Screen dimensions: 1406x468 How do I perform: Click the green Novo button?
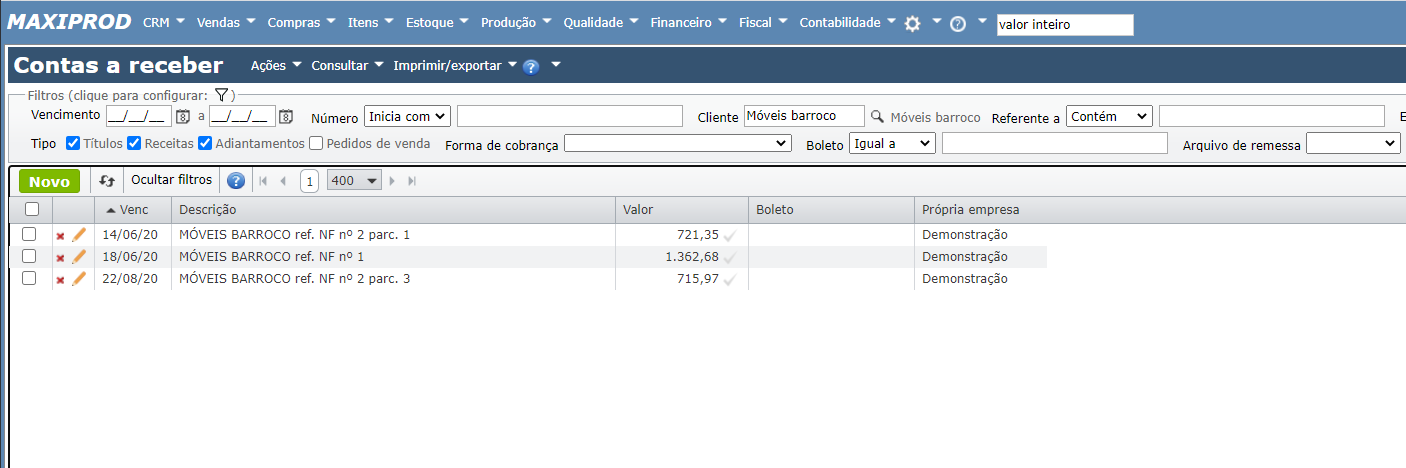point(49,181)
